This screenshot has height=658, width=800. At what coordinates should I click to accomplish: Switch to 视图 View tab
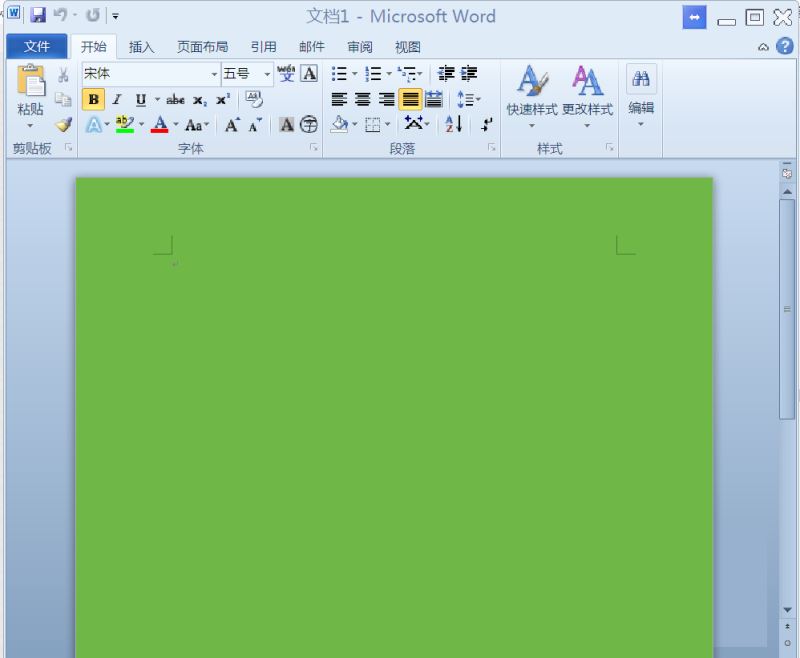click(x=408, y=47)
